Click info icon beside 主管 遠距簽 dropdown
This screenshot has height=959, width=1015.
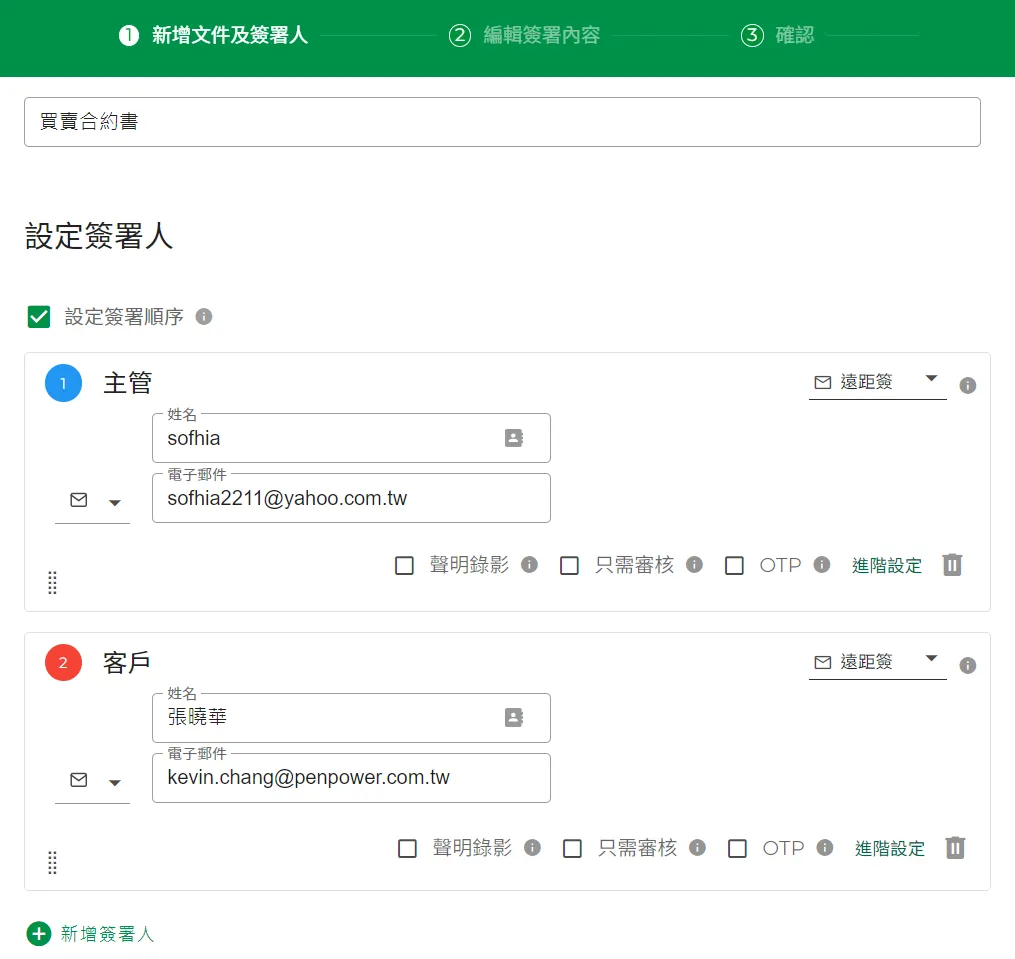click(x=968, y=385)
